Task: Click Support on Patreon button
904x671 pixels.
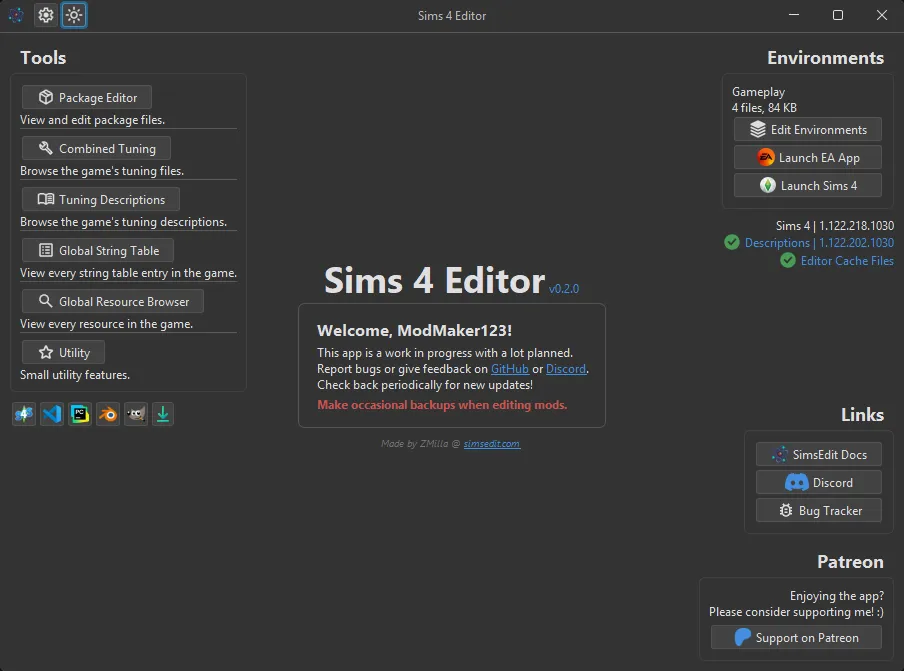Action: (x=796, y=638)
